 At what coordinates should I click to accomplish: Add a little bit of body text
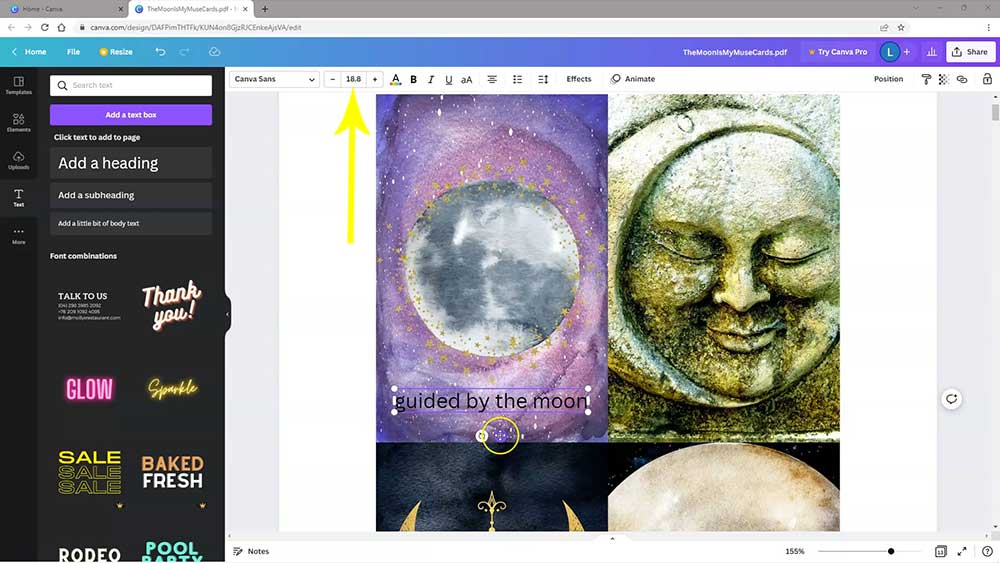(x=131, y=223)
